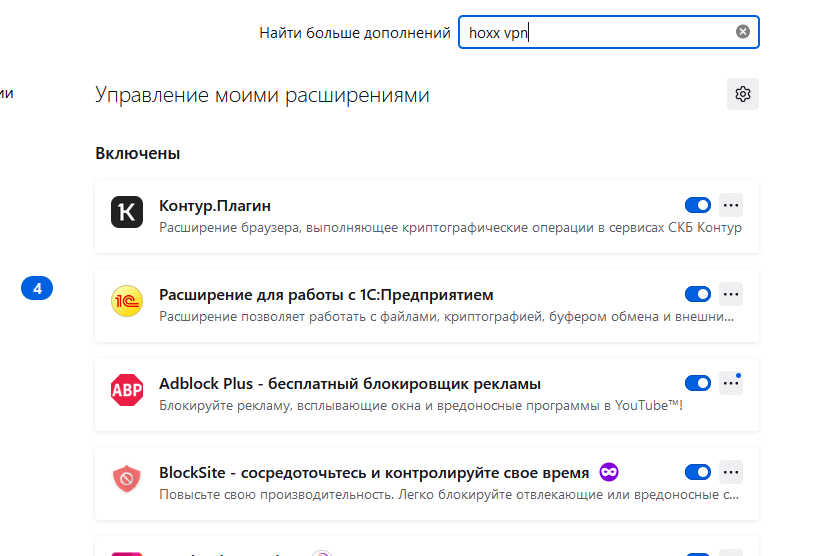Click the BlockSite extension title
This screenshot has height=556, width=833.
click(372, 472)
